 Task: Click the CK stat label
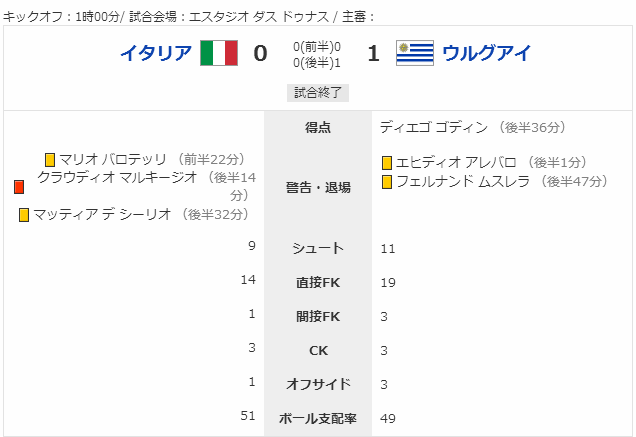click(318, 351)
